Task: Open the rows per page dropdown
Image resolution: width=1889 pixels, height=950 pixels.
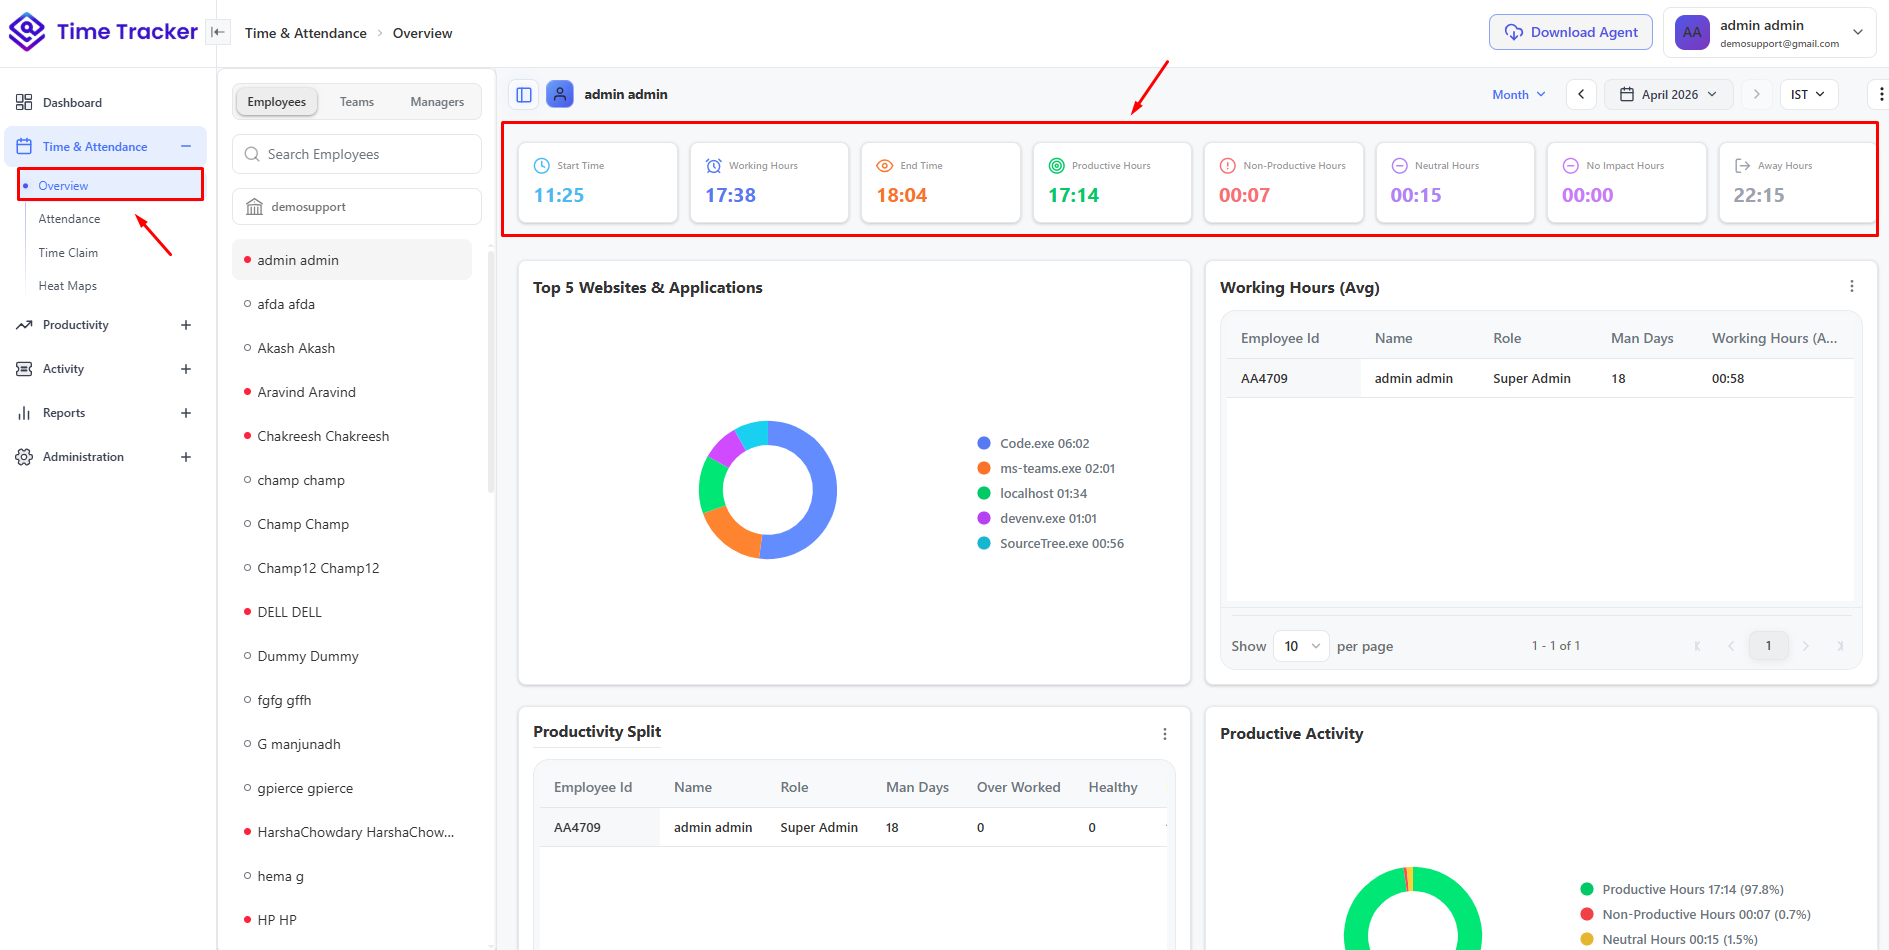Action: [1302, 646]
